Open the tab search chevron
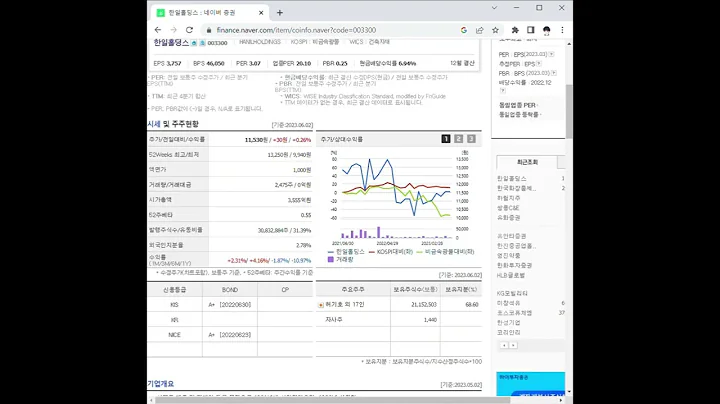 pos(494,8)
